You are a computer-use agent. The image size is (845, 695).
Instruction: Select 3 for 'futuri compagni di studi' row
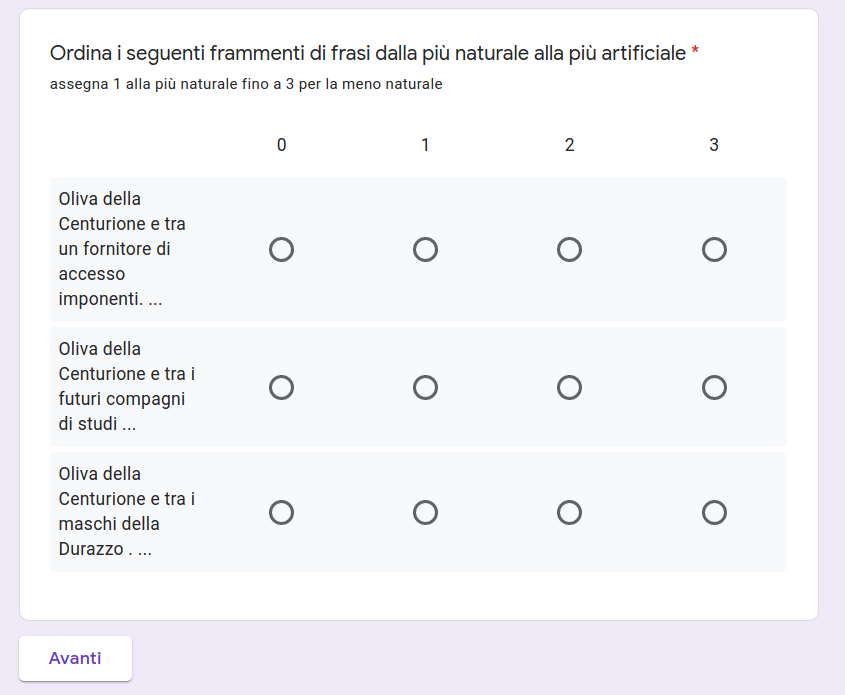(714, 387)
